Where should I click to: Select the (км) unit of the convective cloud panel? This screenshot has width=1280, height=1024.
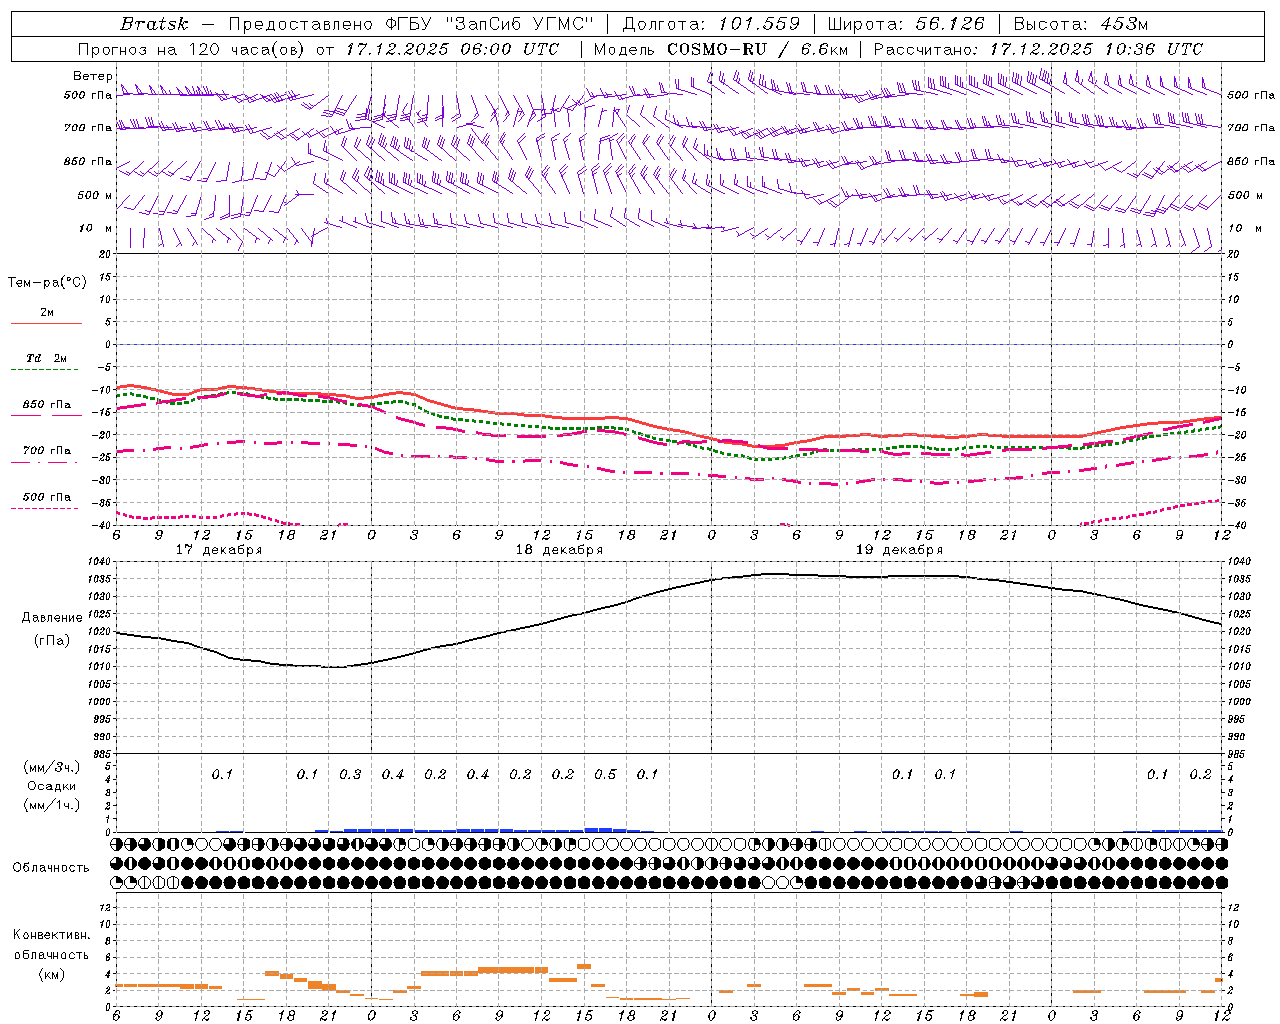[x=51, y=973]
